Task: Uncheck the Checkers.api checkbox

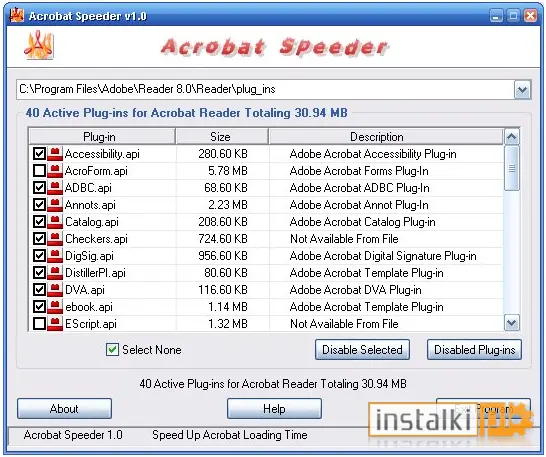Action: [39, 239]
